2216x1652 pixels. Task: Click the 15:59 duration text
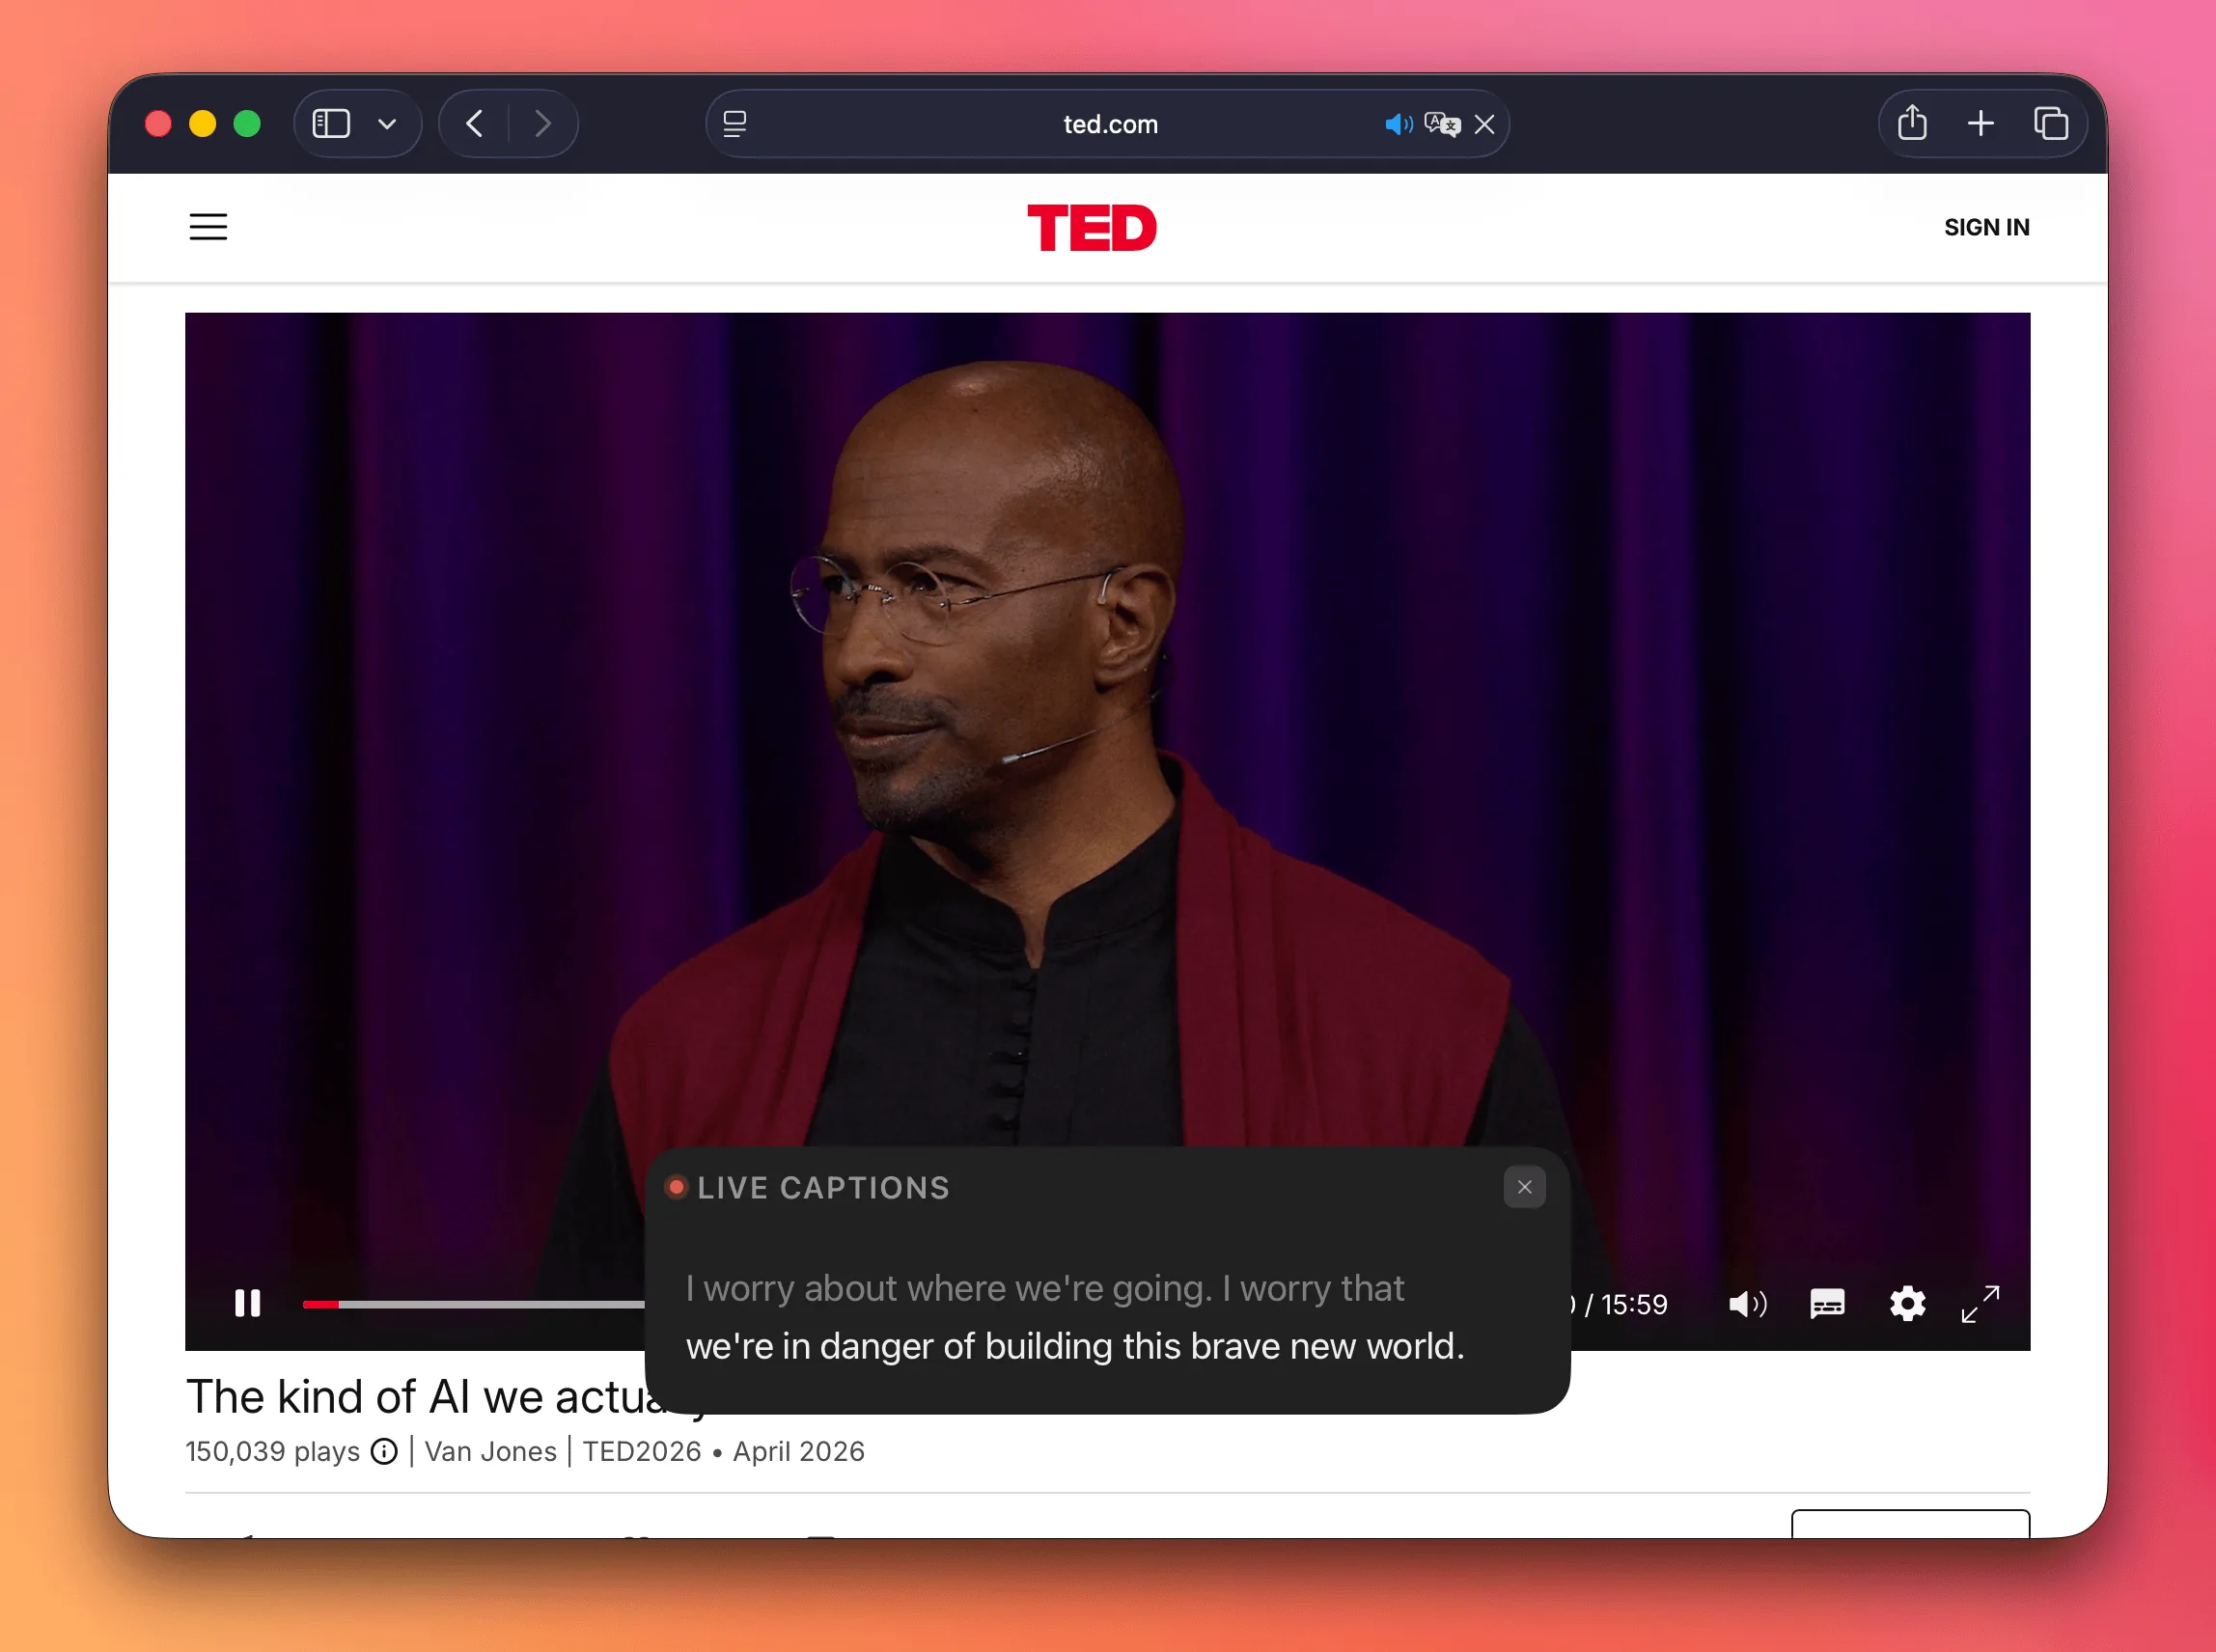tap(1634, 1304)
